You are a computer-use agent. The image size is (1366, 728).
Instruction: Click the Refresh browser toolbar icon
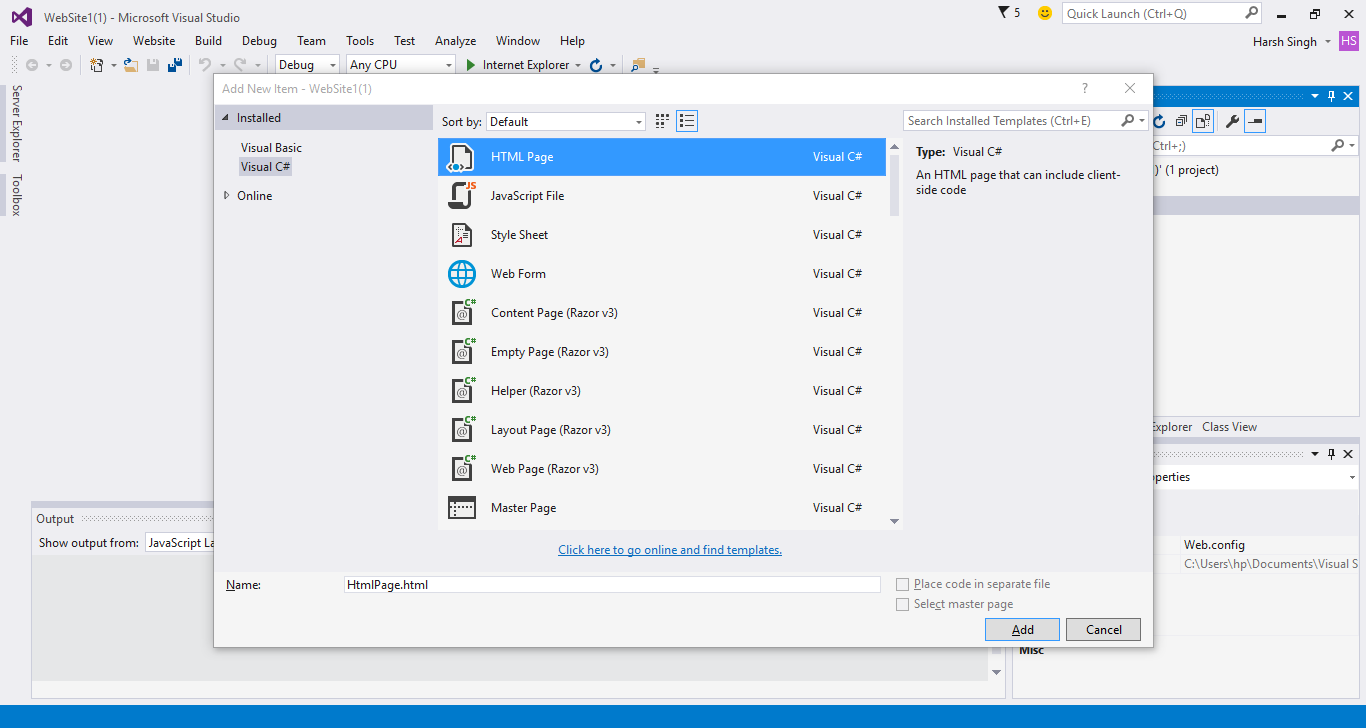(596, 65)
